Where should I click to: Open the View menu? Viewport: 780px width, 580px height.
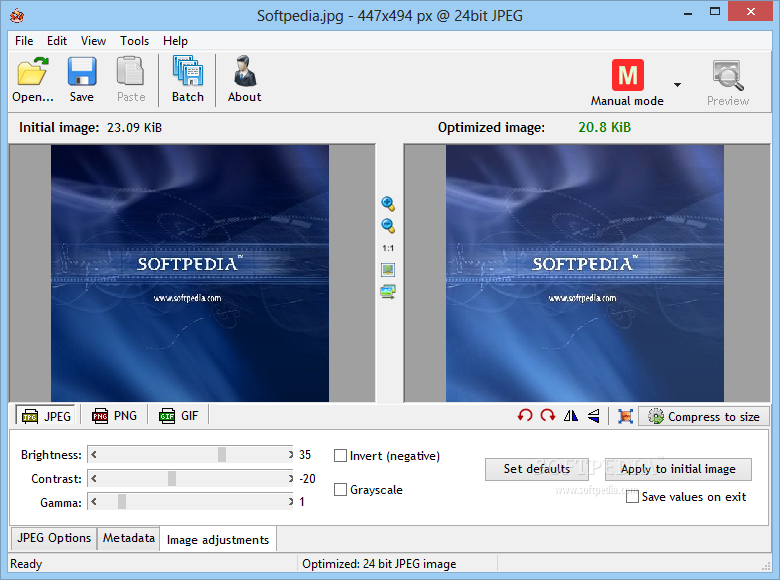(93, 41)
